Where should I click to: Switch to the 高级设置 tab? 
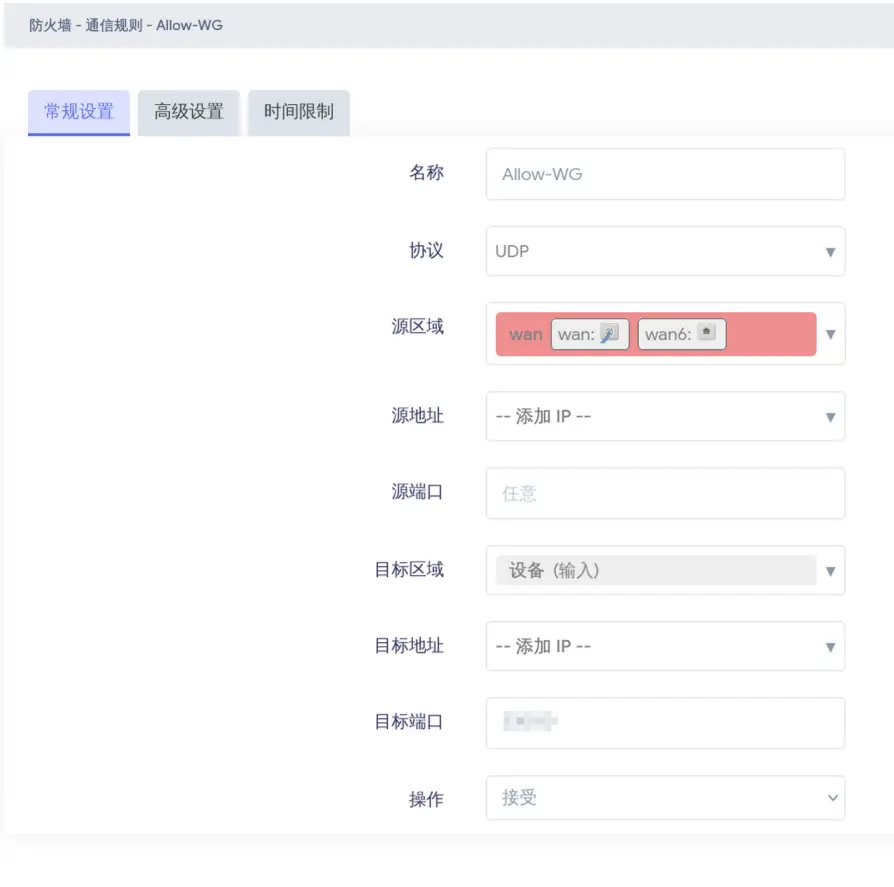pos(189,112)
